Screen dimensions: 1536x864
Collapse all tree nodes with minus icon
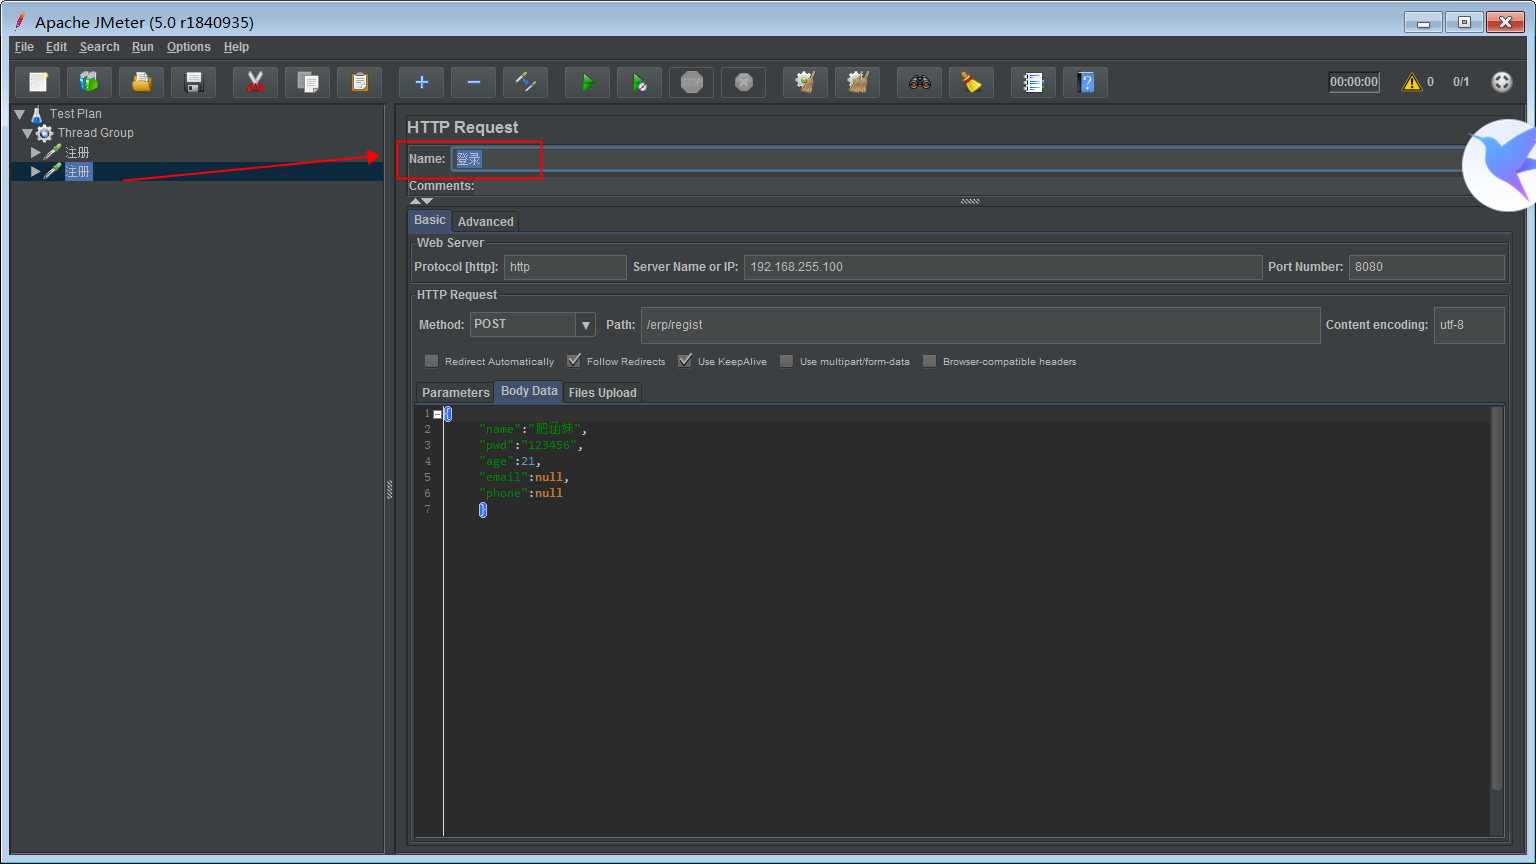click(x=474, y=82)
